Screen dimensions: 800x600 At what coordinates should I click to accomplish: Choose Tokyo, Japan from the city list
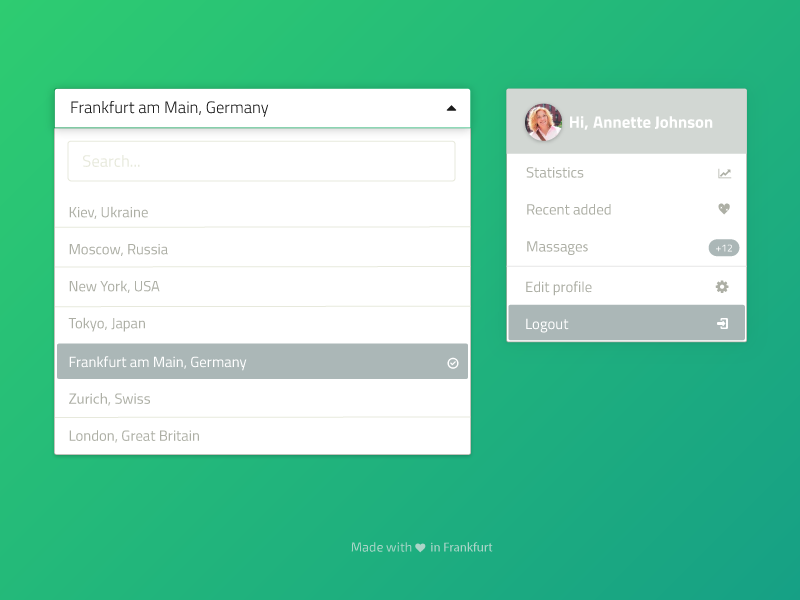pyautogui.click(x=106, y=324)
